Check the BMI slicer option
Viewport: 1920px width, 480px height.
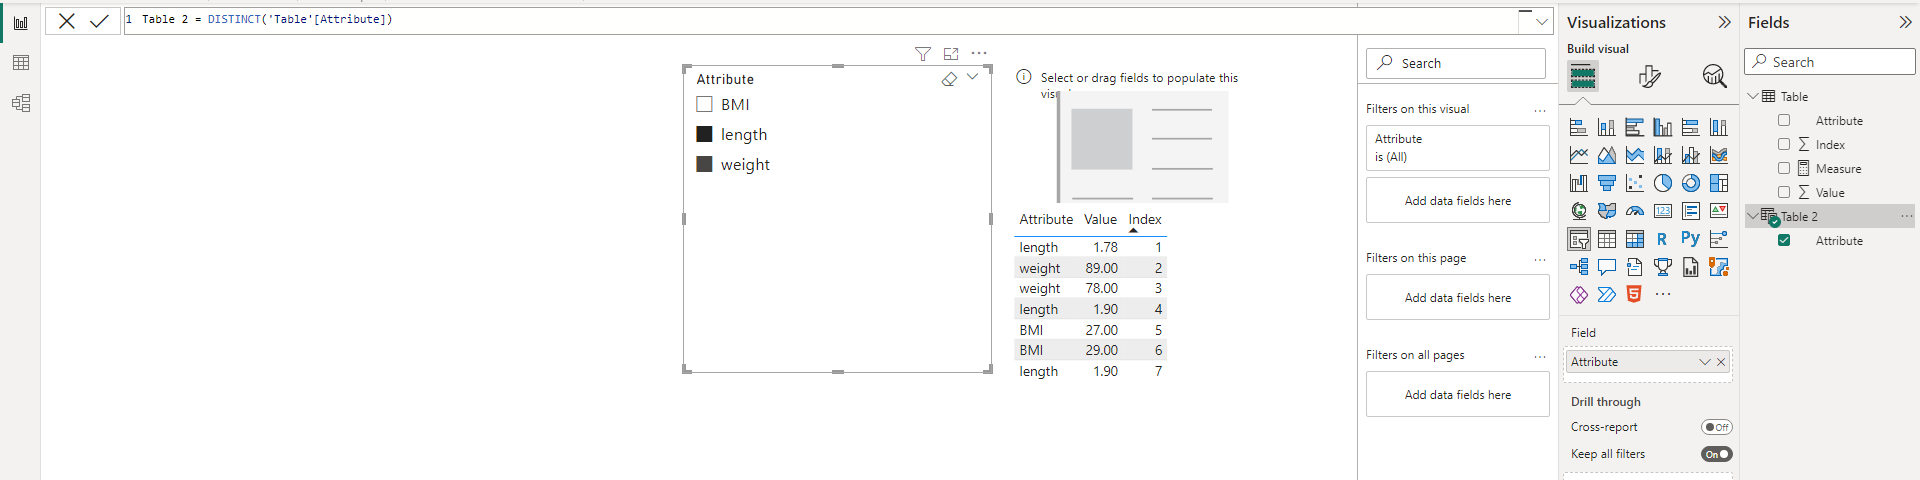pyautogui.click(x=704, y=104)
